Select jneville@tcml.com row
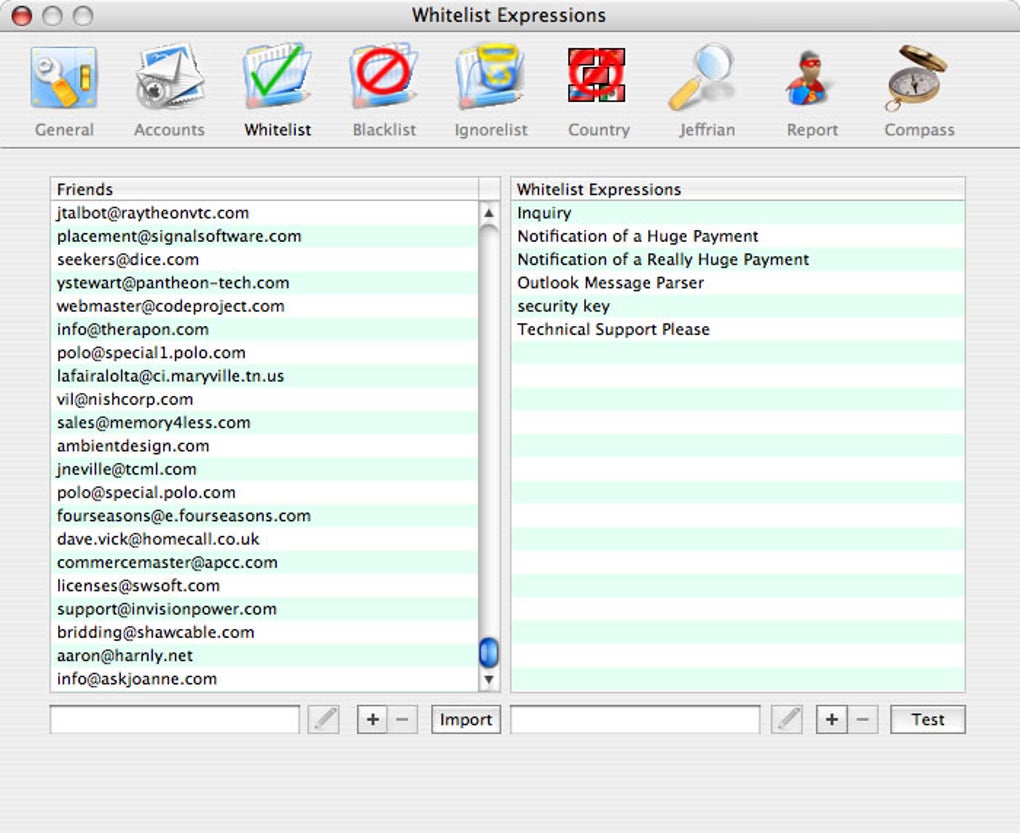 coord(264,469)
